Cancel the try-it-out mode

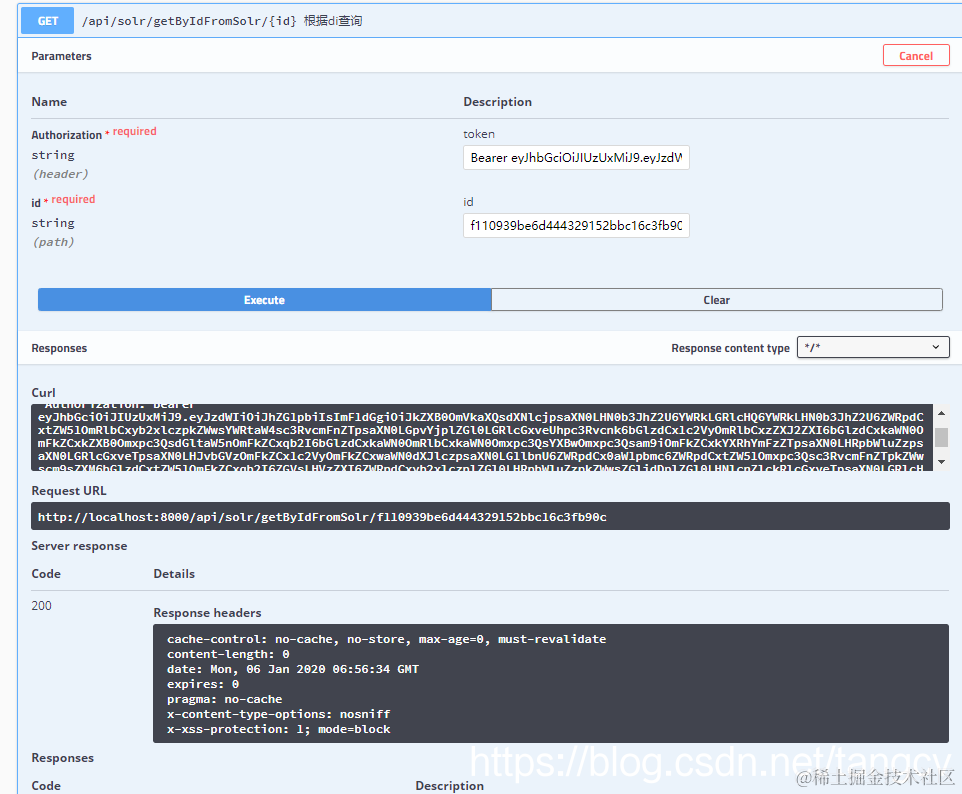[916, 56]
